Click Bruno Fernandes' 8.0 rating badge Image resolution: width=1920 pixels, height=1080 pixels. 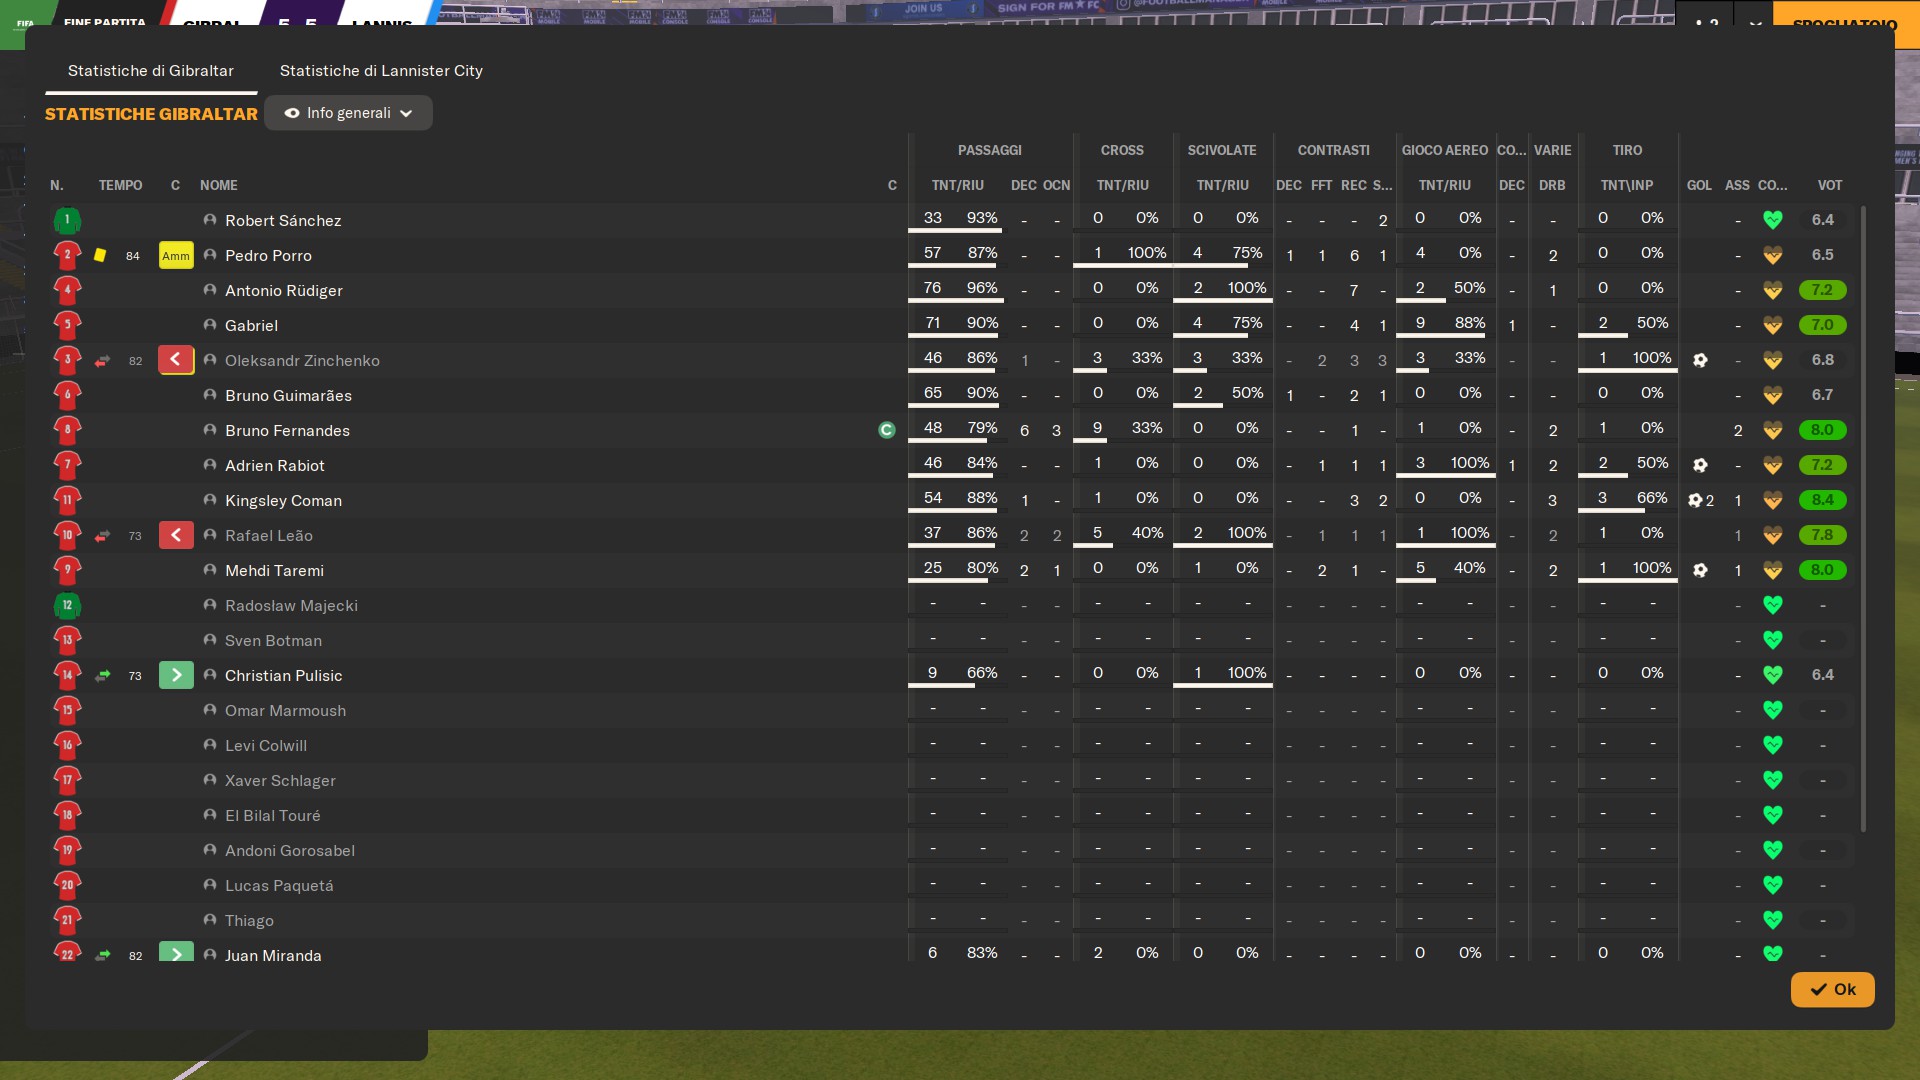coord(1822,430)
